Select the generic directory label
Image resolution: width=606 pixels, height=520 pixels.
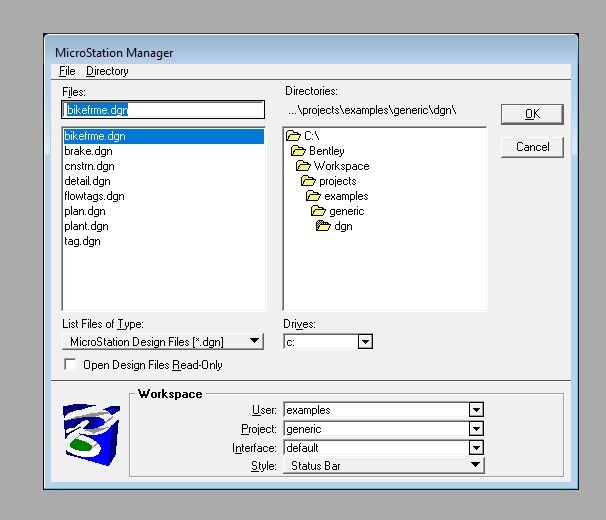coord(347,211)
